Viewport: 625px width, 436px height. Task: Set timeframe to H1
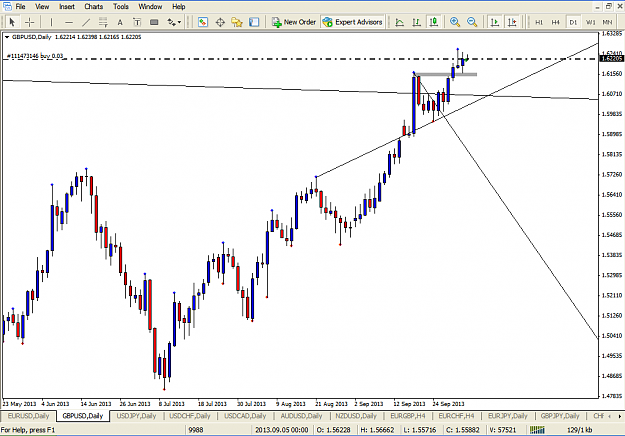pyautogui.click(x=539, y=22)
